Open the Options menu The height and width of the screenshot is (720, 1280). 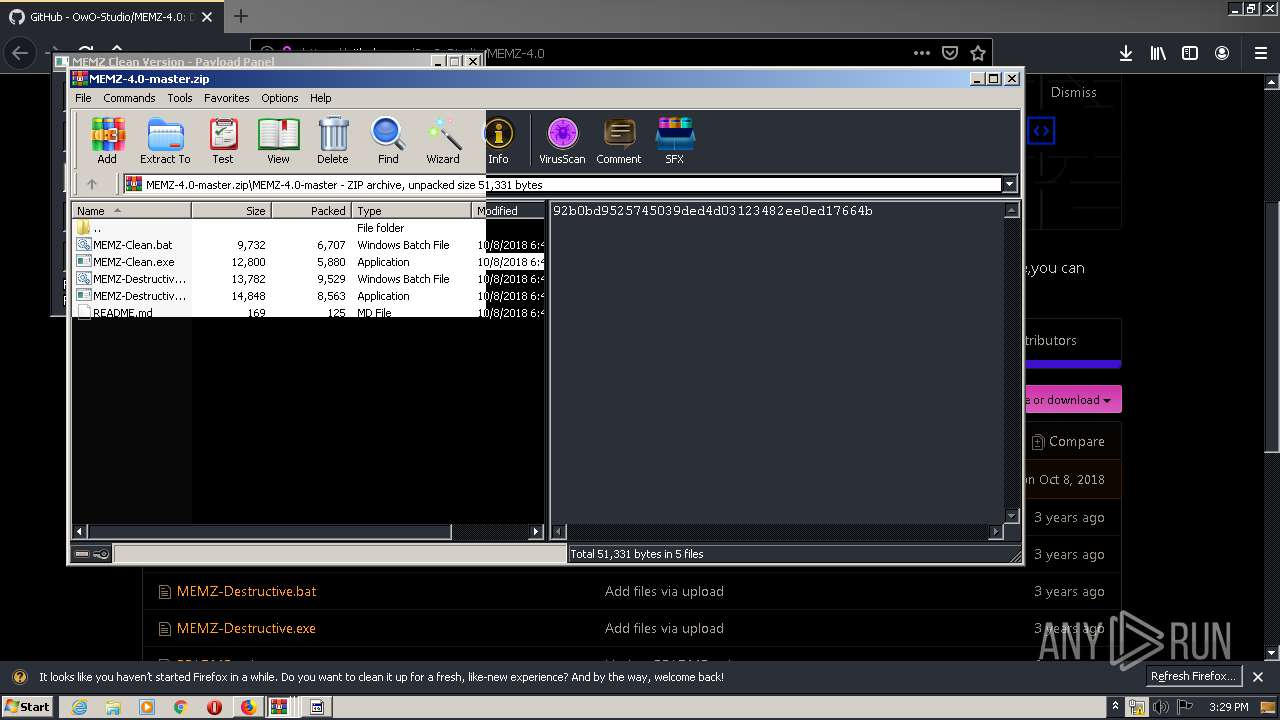coord(280,98)
